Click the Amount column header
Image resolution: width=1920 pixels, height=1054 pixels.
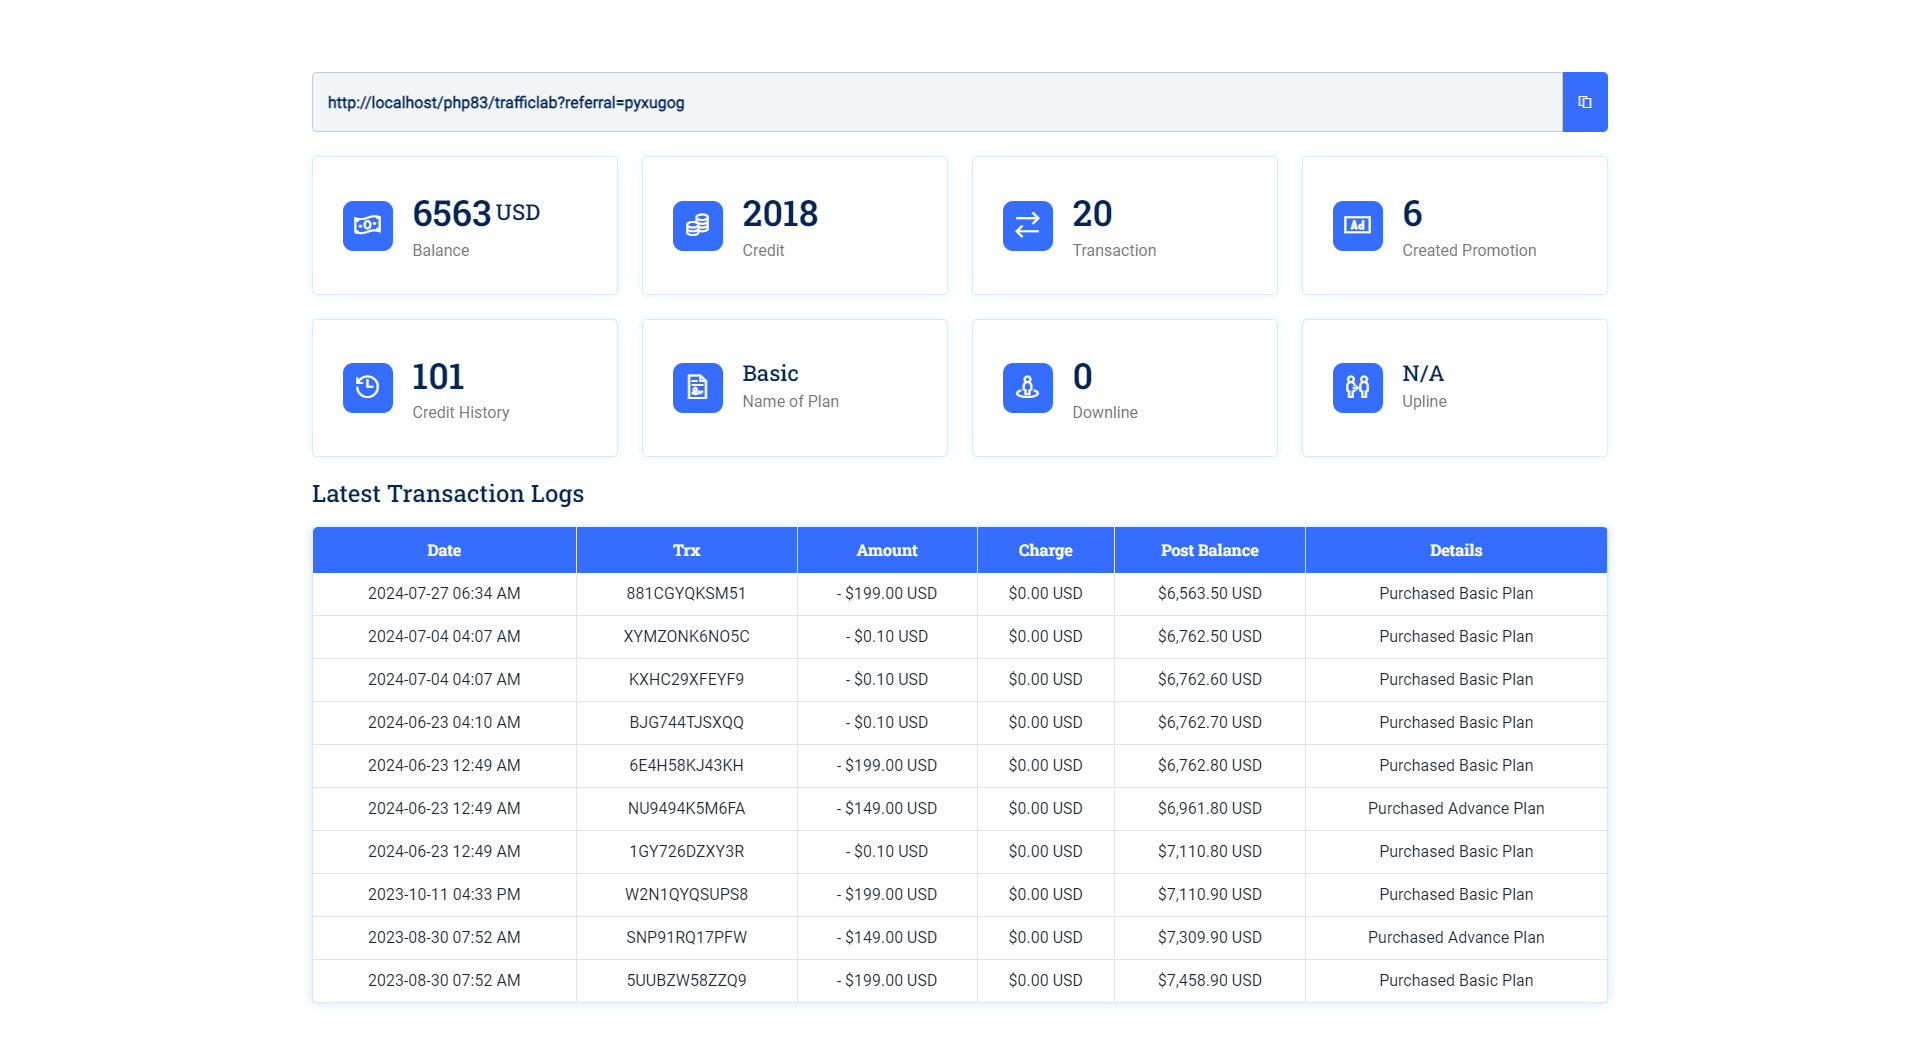887,551
